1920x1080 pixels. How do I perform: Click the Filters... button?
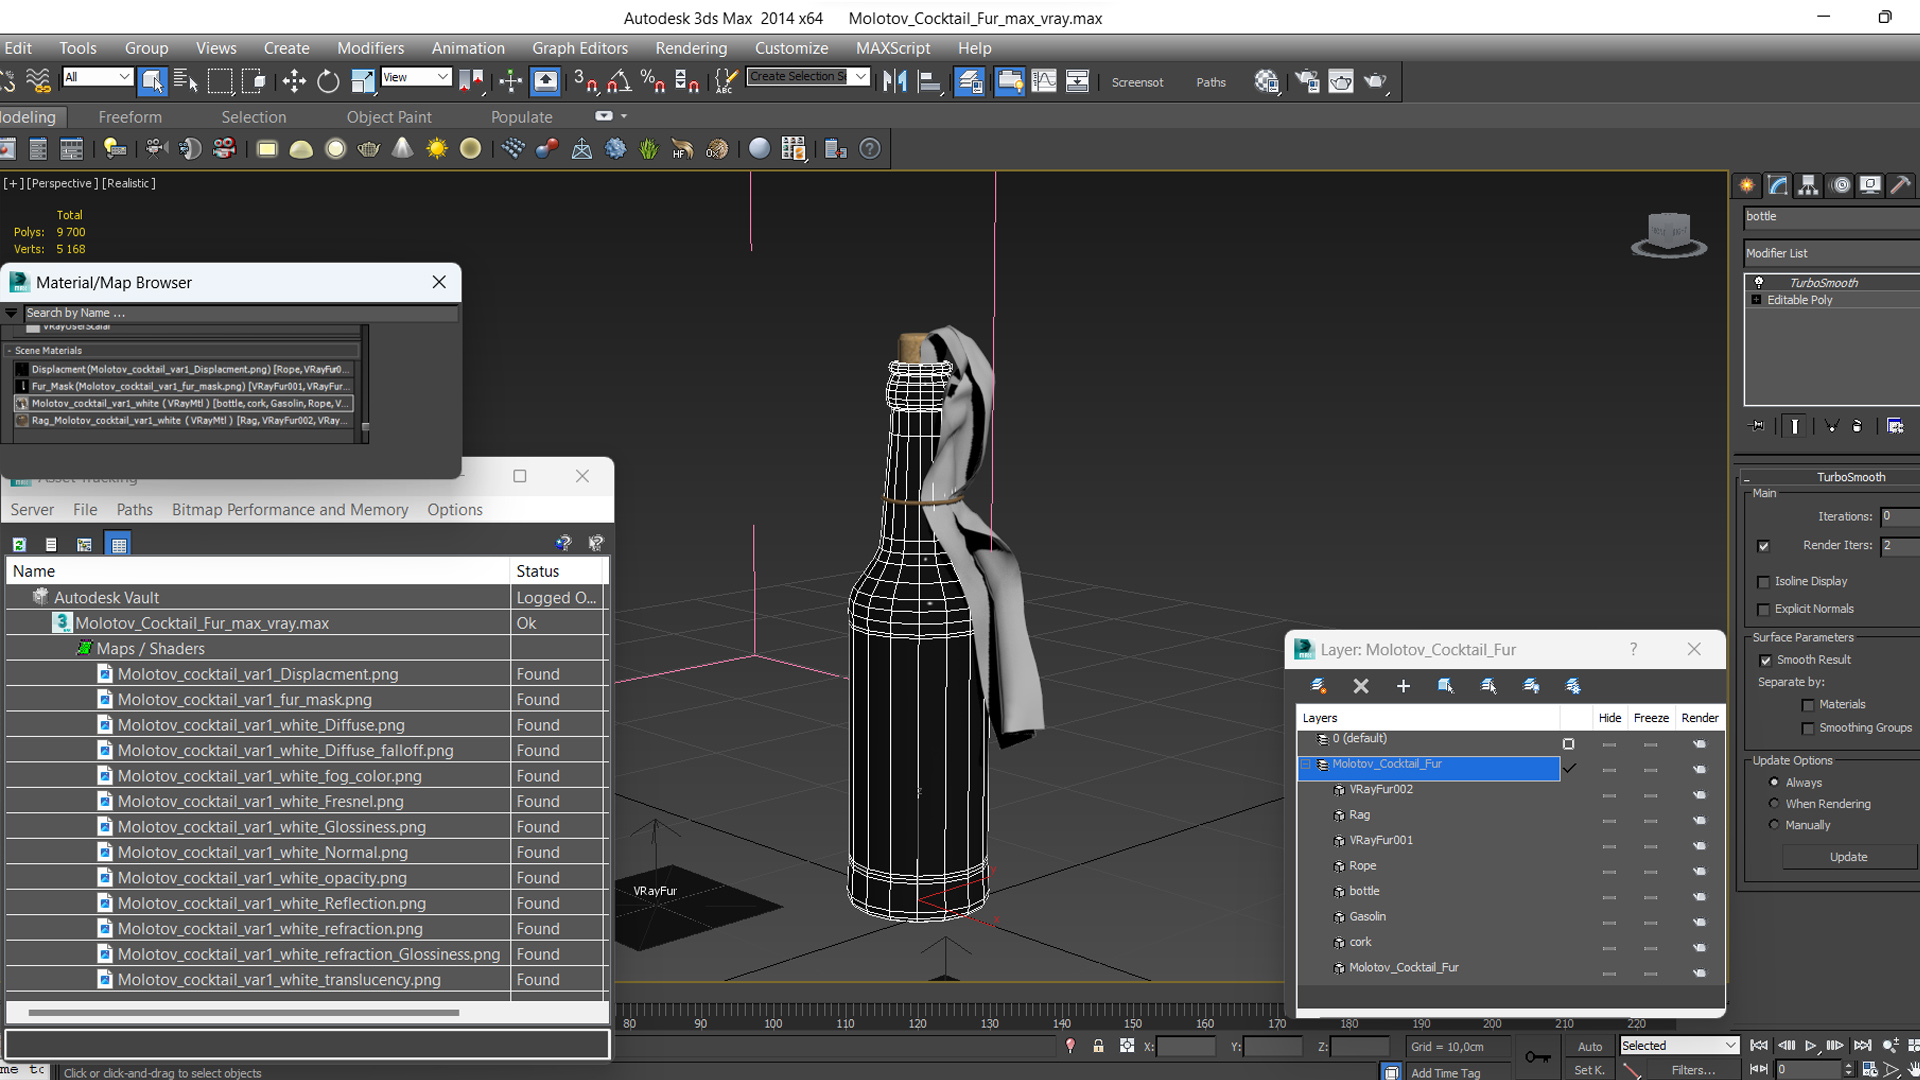[1693, 1070]
